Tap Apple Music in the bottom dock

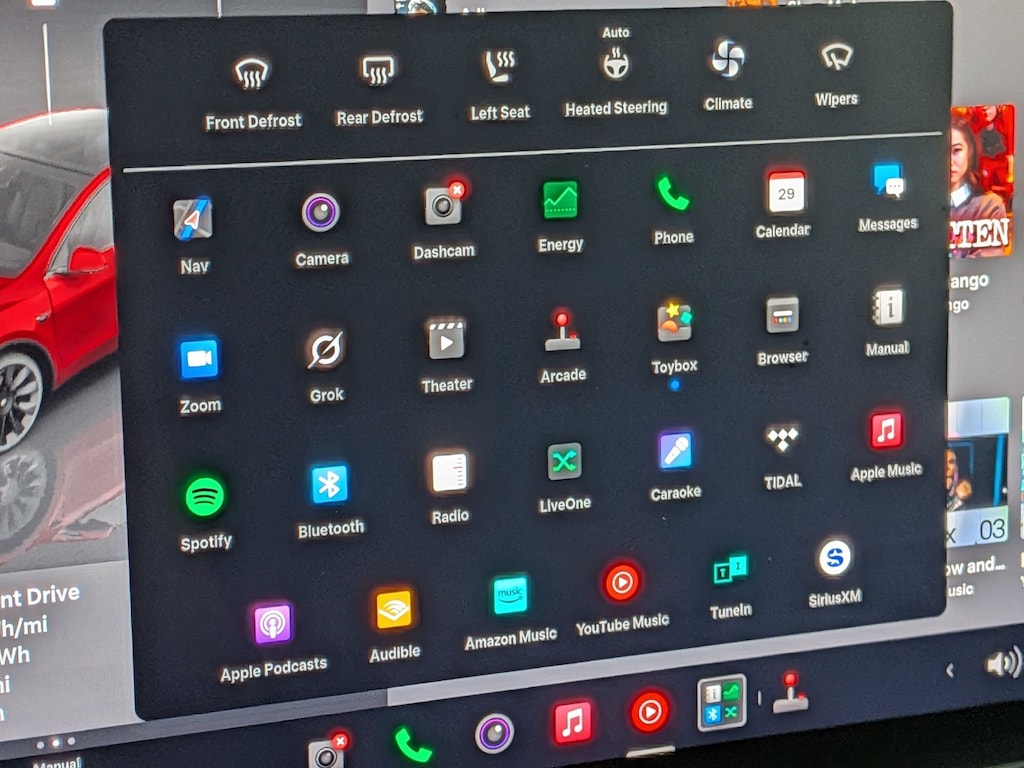[573, 722]
